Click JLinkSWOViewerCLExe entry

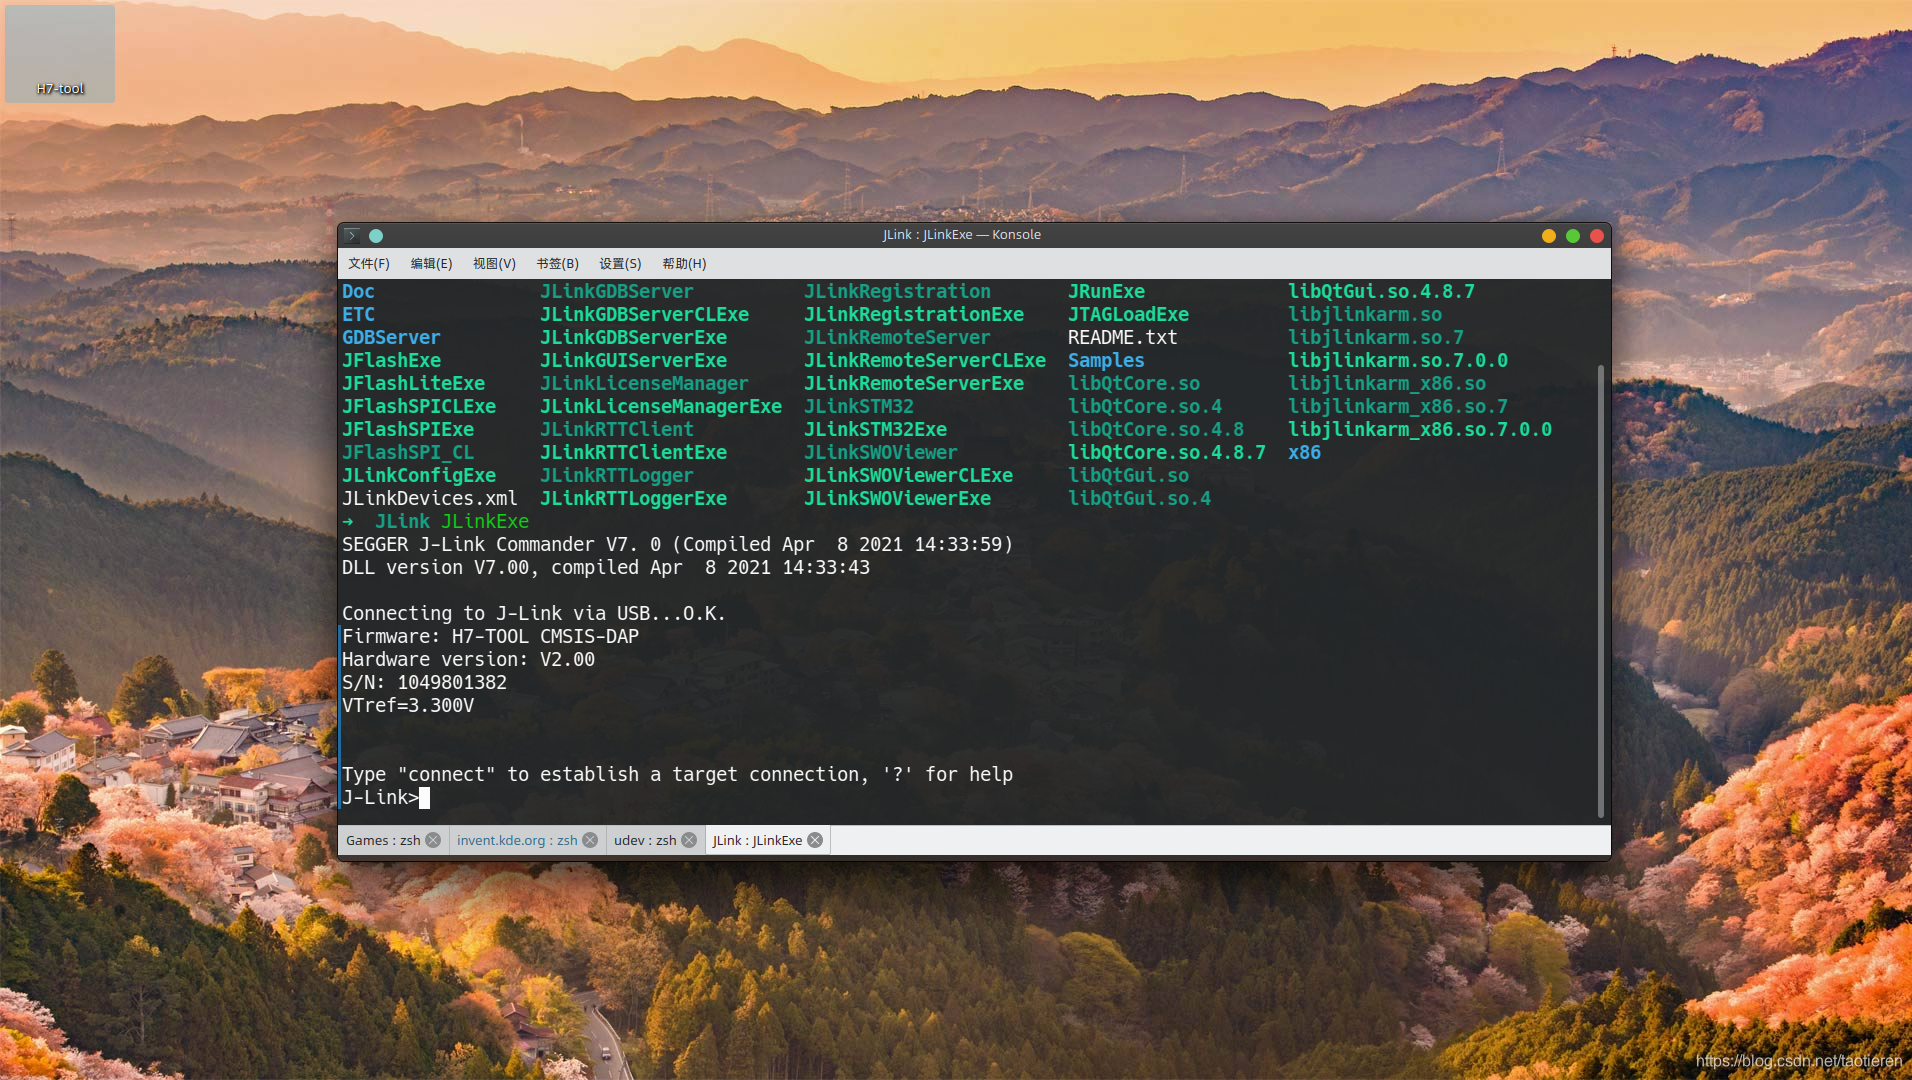(x=908, y=476)
